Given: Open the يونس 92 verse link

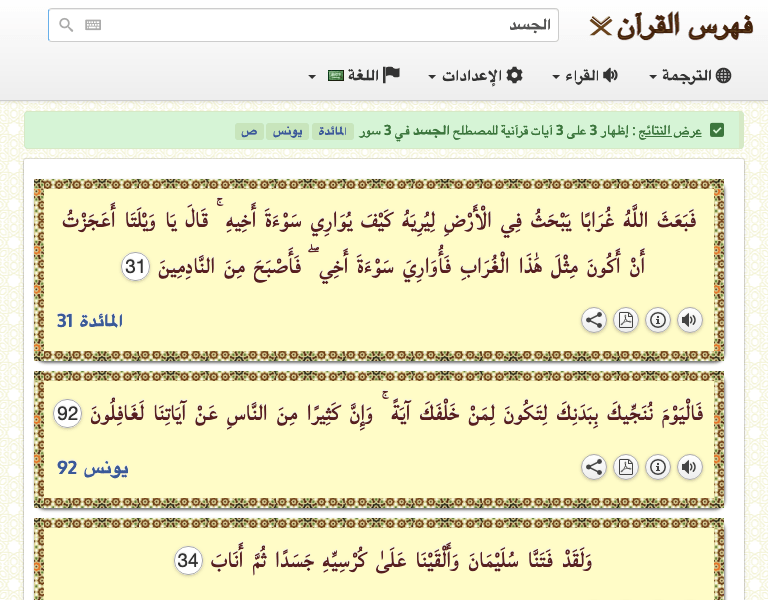Looking at the screenshot, I should click(x=93, y=468).
